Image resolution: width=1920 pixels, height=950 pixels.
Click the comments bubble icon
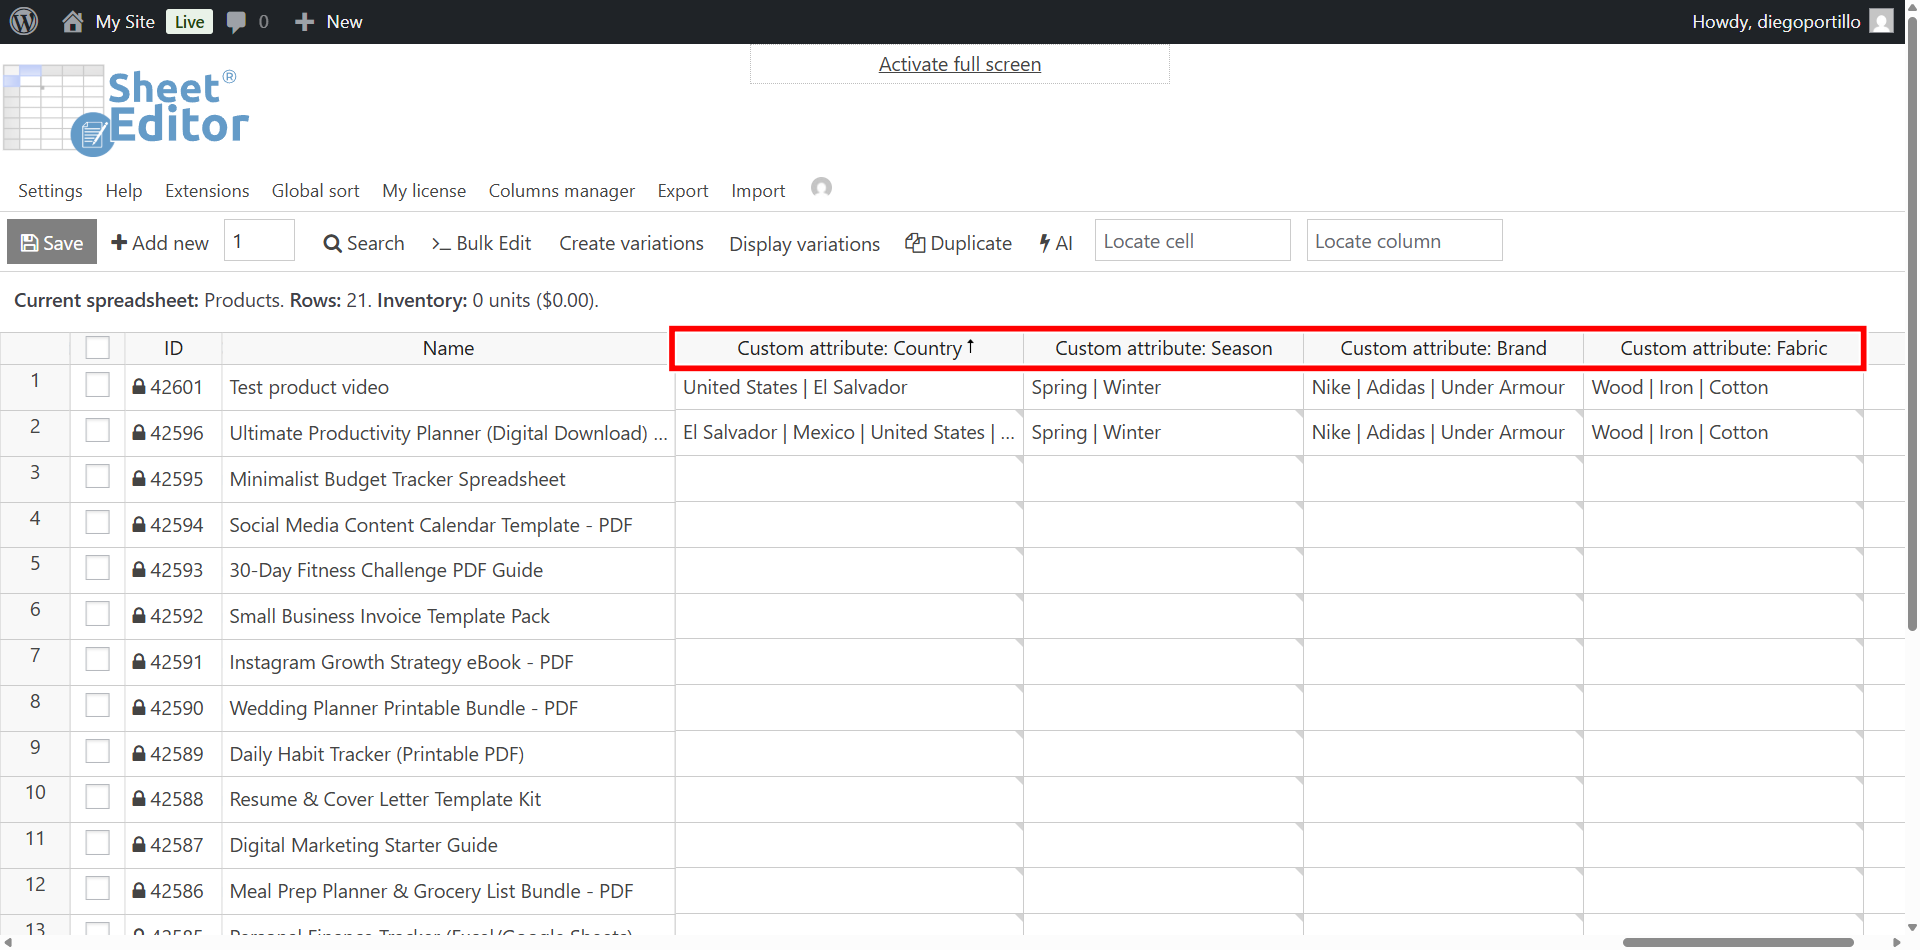pos(236,21)
